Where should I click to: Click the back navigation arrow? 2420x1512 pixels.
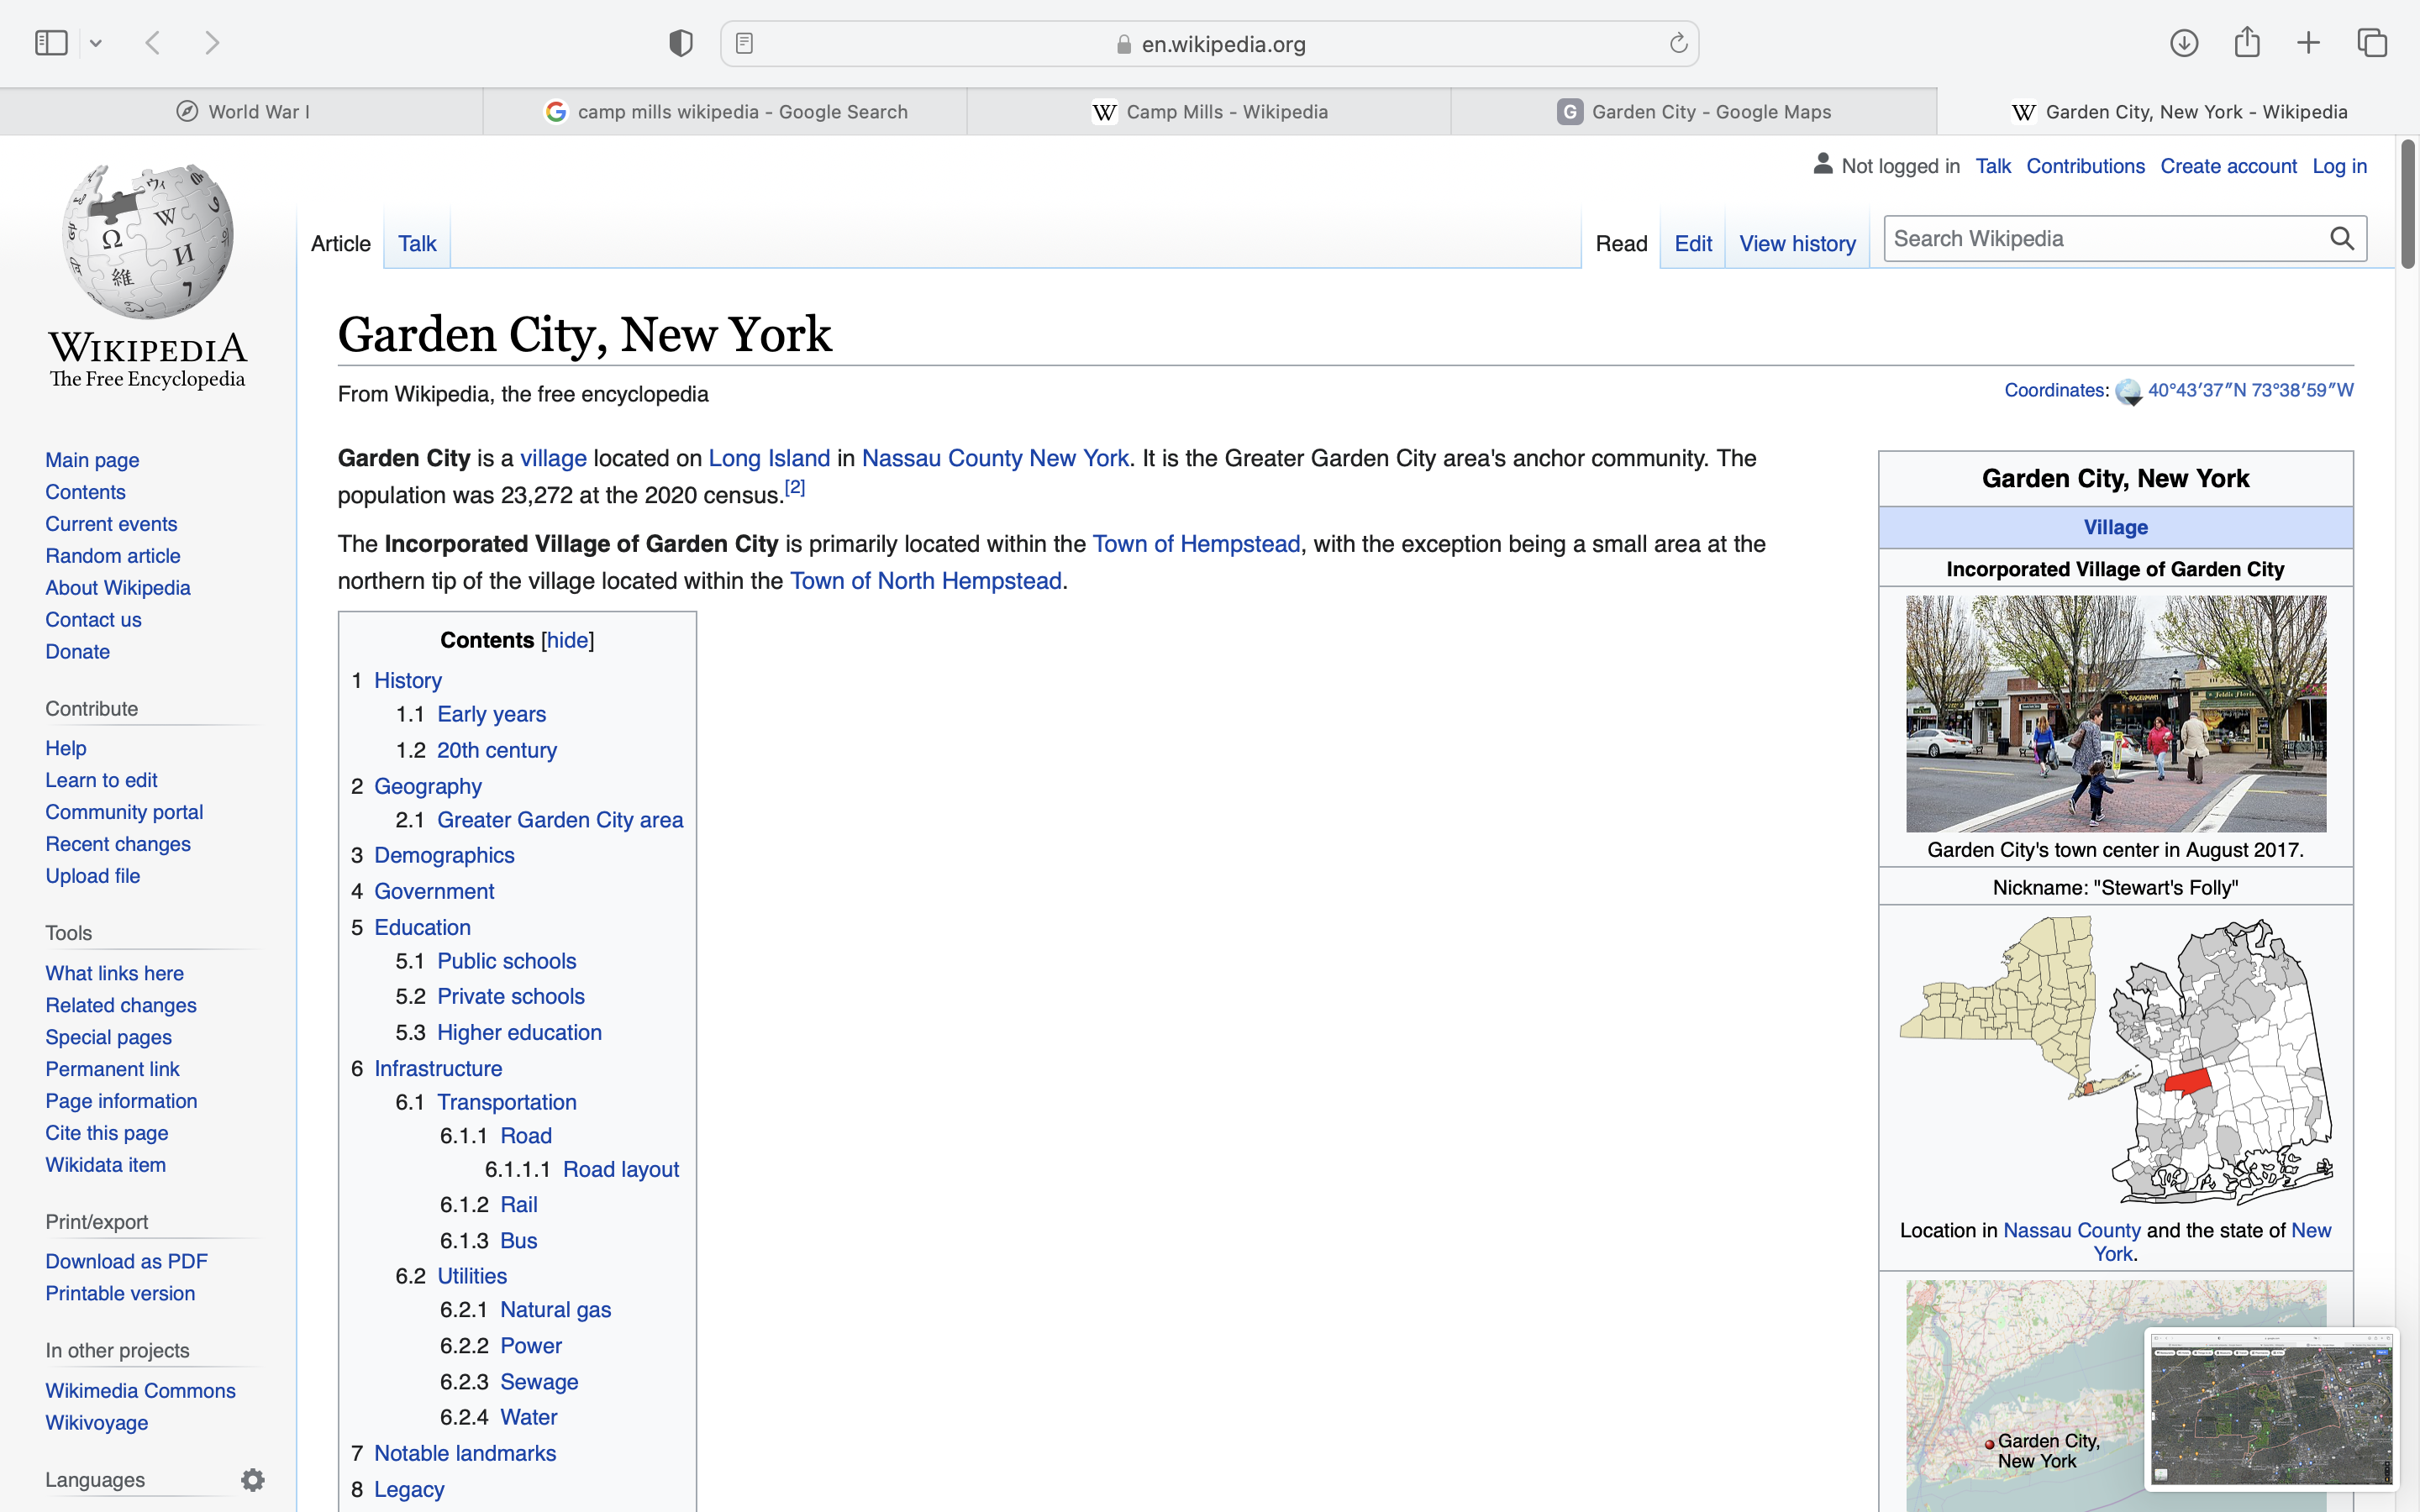[153, 43]
